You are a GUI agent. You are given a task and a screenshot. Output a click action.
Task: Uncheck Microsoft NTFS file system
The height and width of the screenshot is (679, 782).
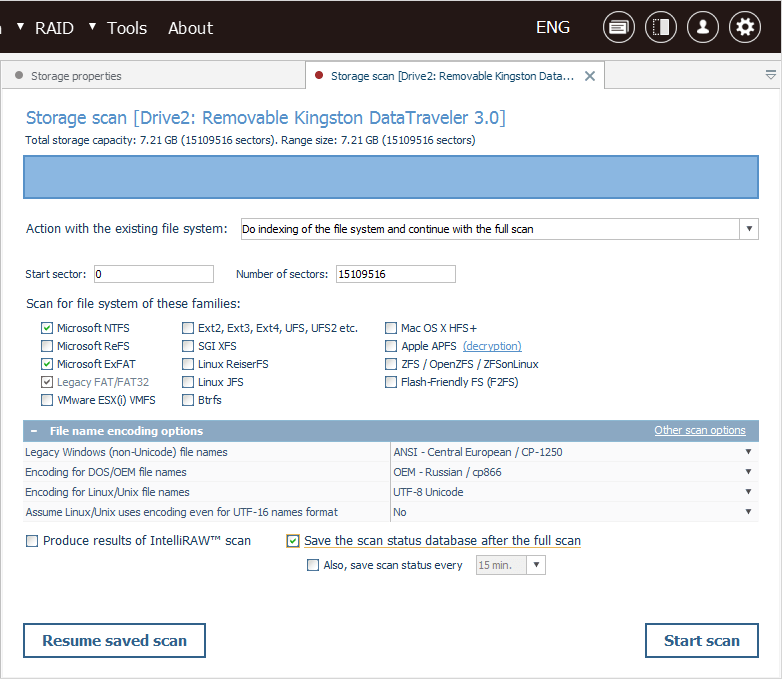coord(47,328)
